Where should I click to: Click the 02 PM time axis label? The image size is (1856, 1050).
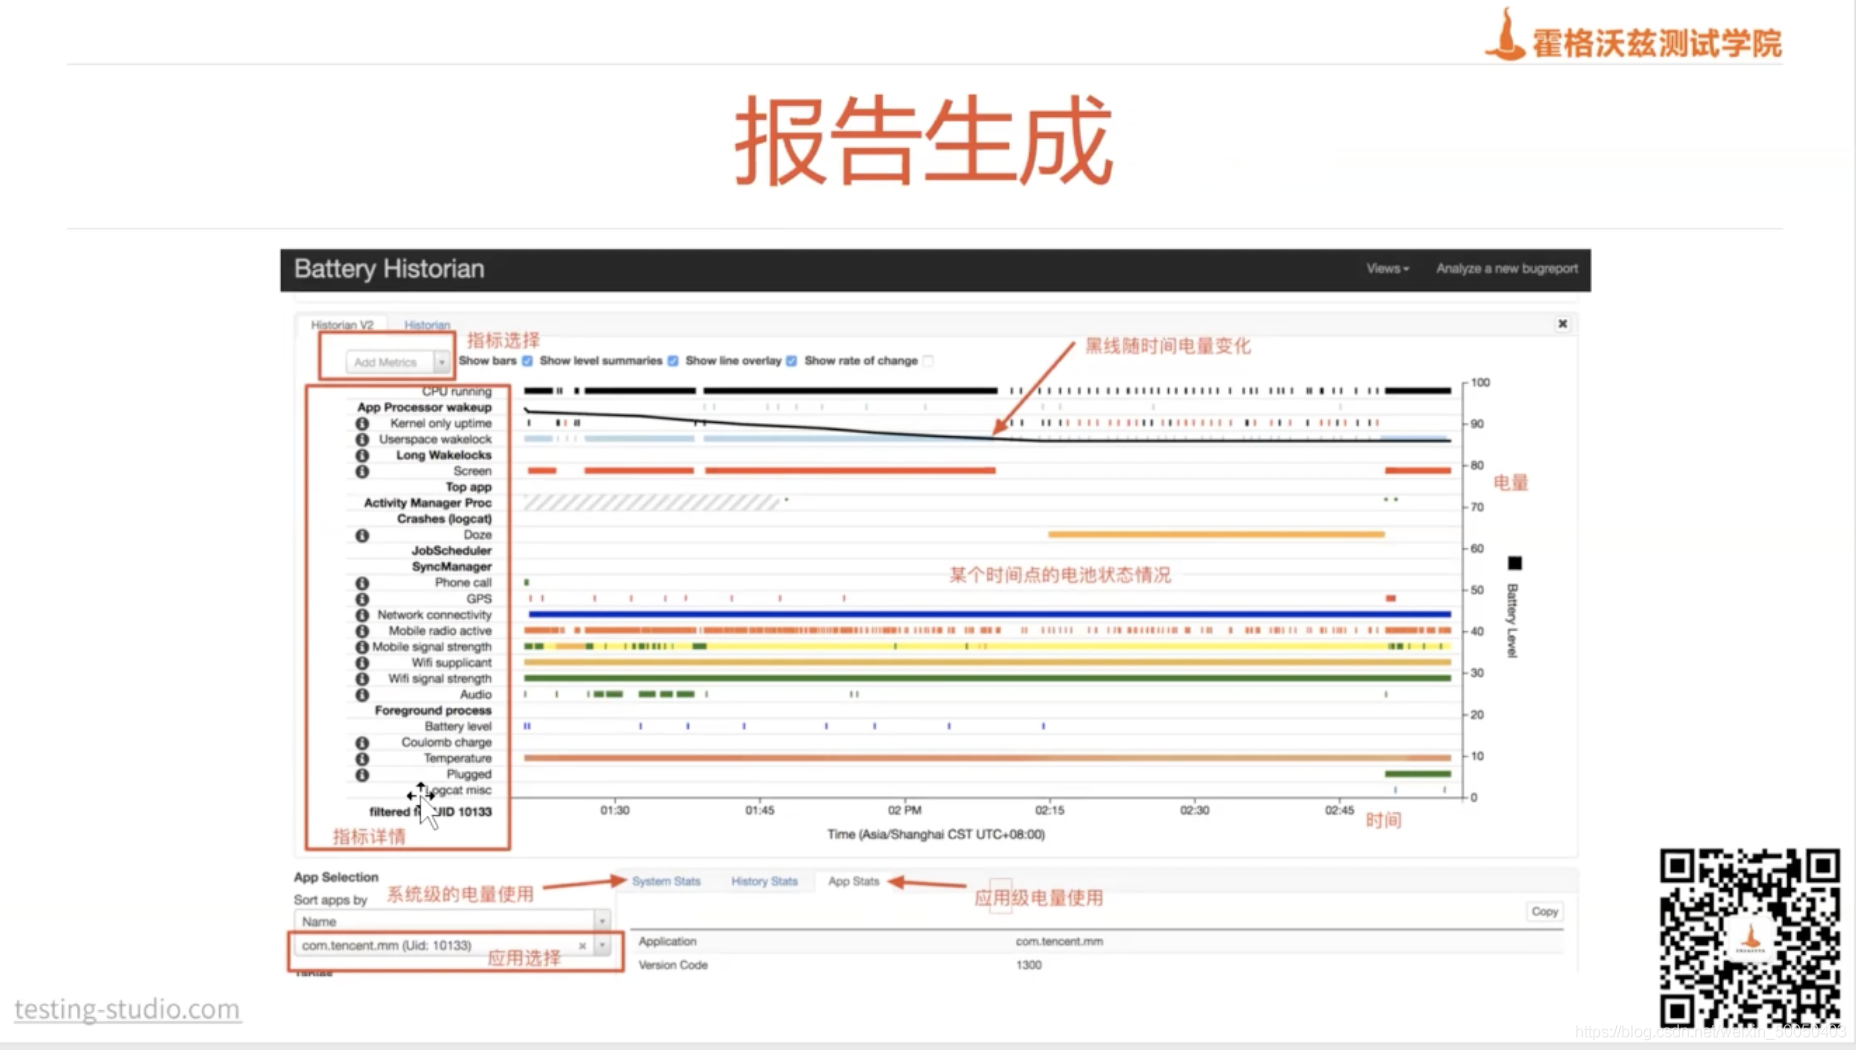[x=904, y=811]
